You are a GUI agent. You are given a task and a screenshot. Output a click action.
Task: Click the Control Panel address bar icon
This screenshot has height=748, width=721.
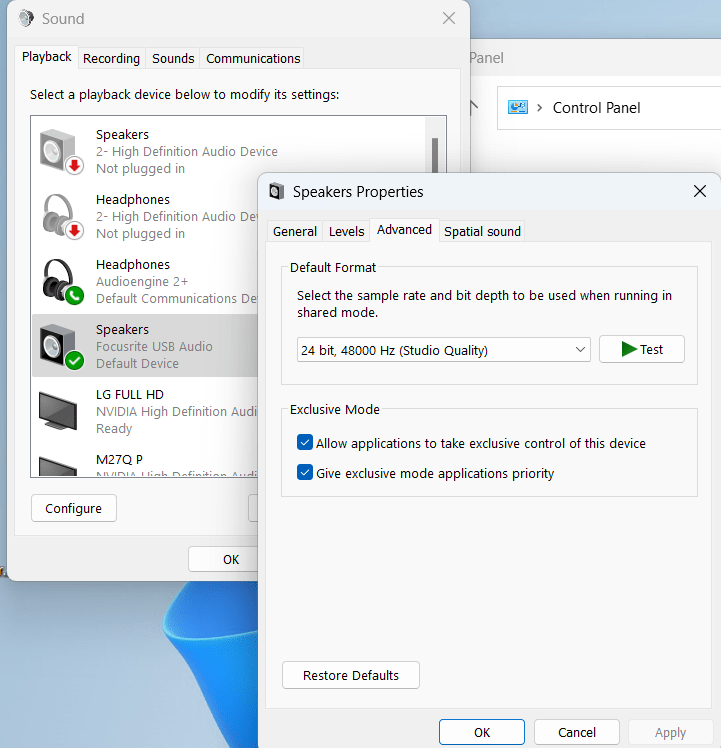[518, 107]
